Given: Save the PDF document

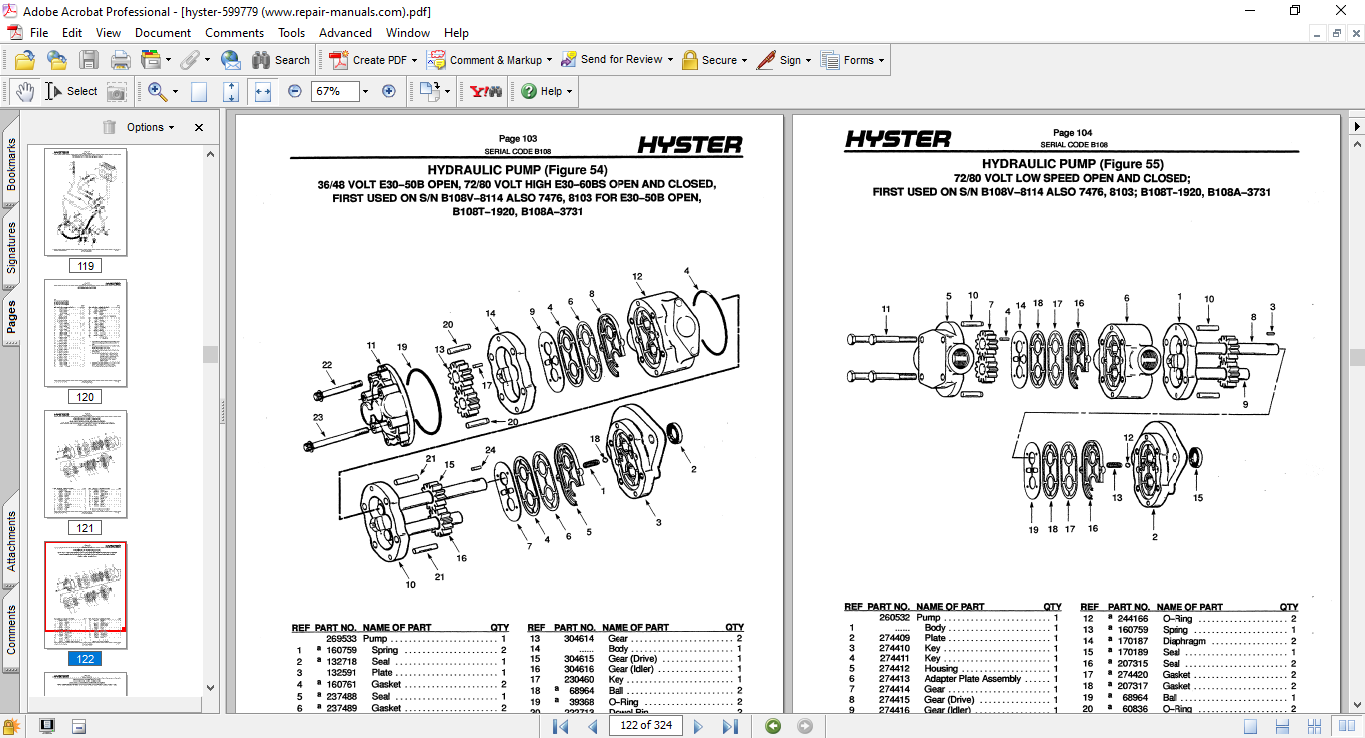Looking at the screenshot, I should point(89,60).
